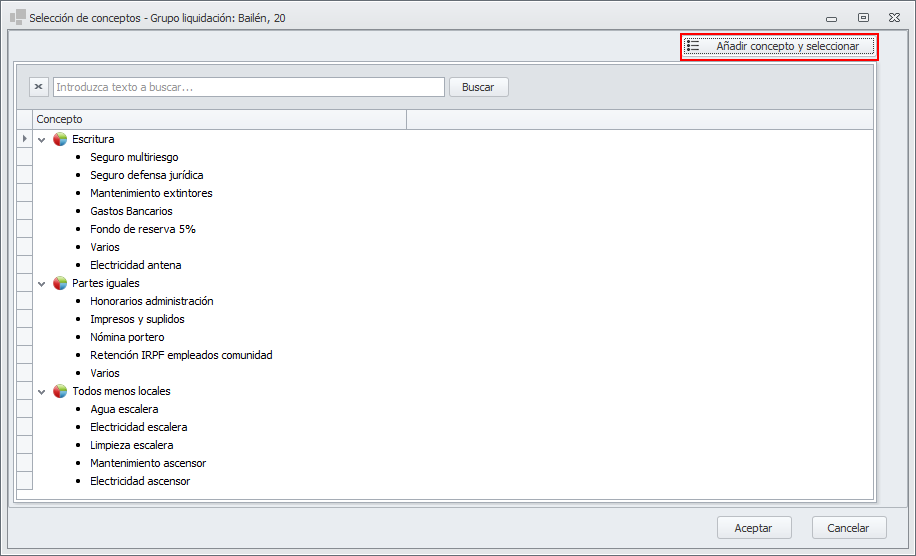Viewport: 916px width, 556px height.
Task: Select Electricidad ascensor concept
Action: coord(140,481)
